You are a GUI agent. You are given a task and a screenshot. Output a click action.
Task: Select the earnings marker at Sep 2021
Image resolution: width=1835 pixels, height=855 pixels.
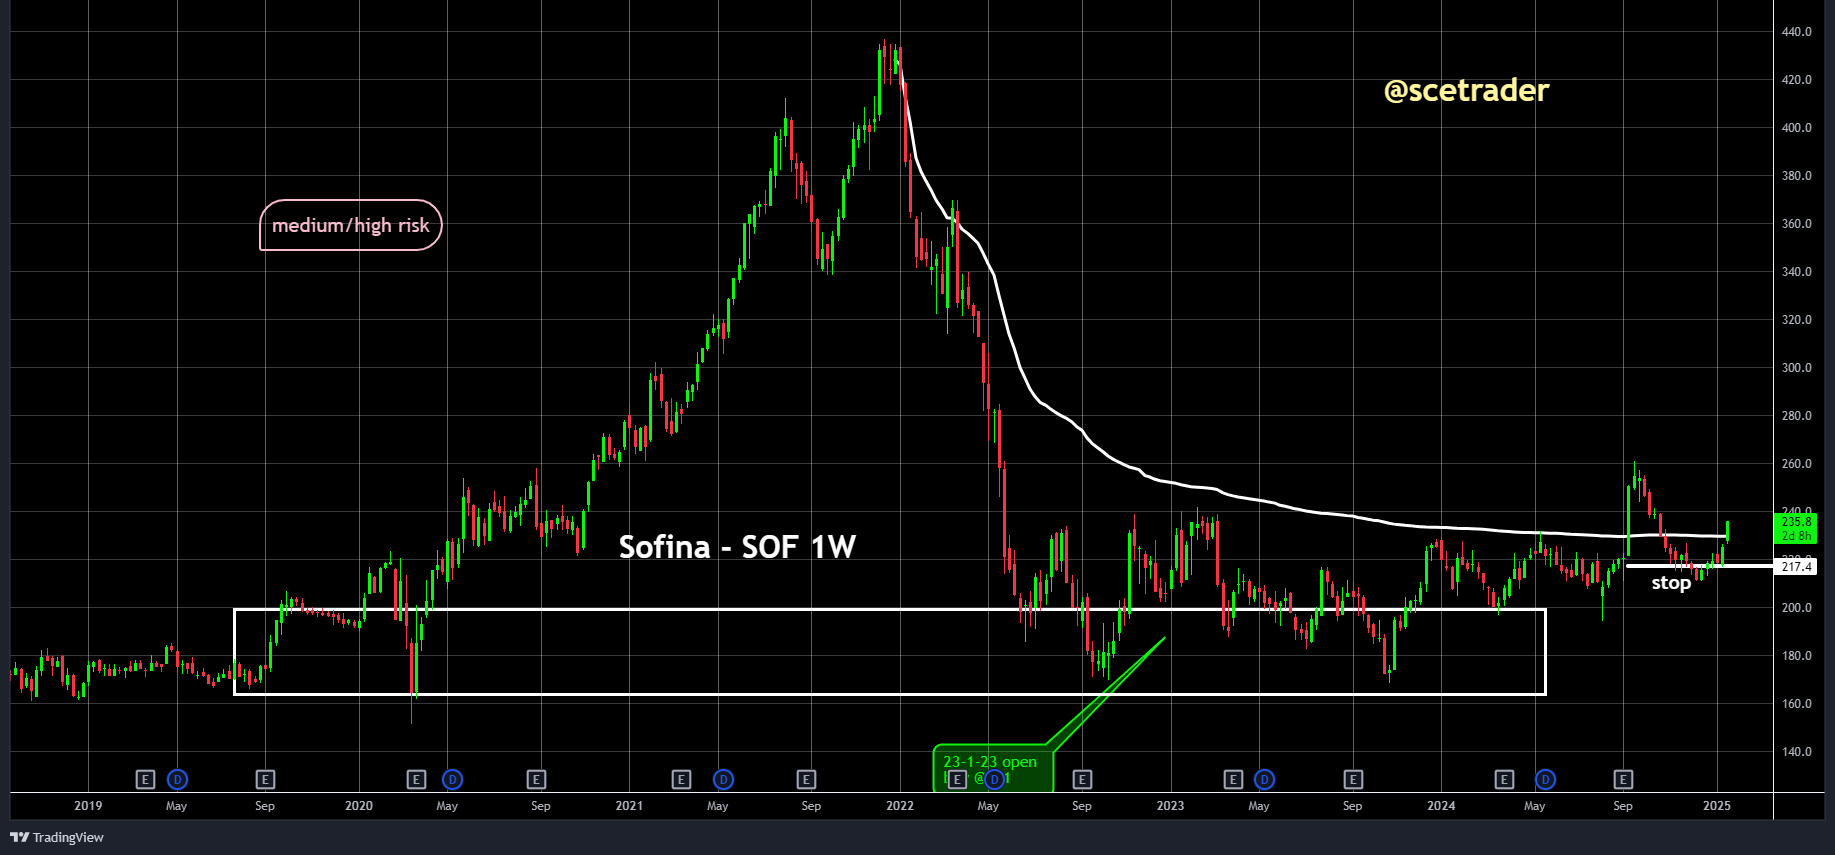[x=806, y=779]
